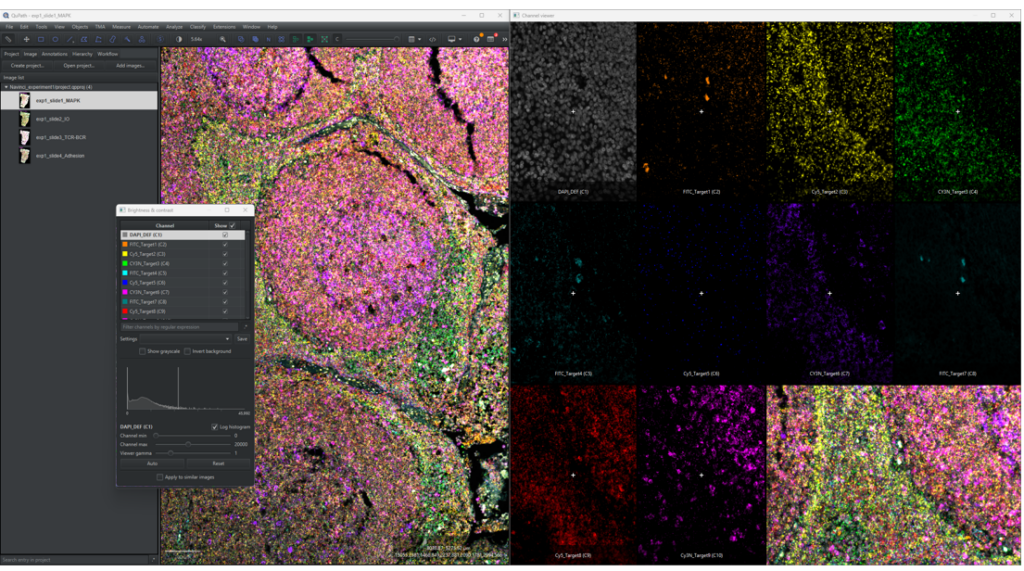Enable Invert background checkbox
The width and height of the screenshot is (1024, 571).
pyautogui.click(x=187, y=351)
